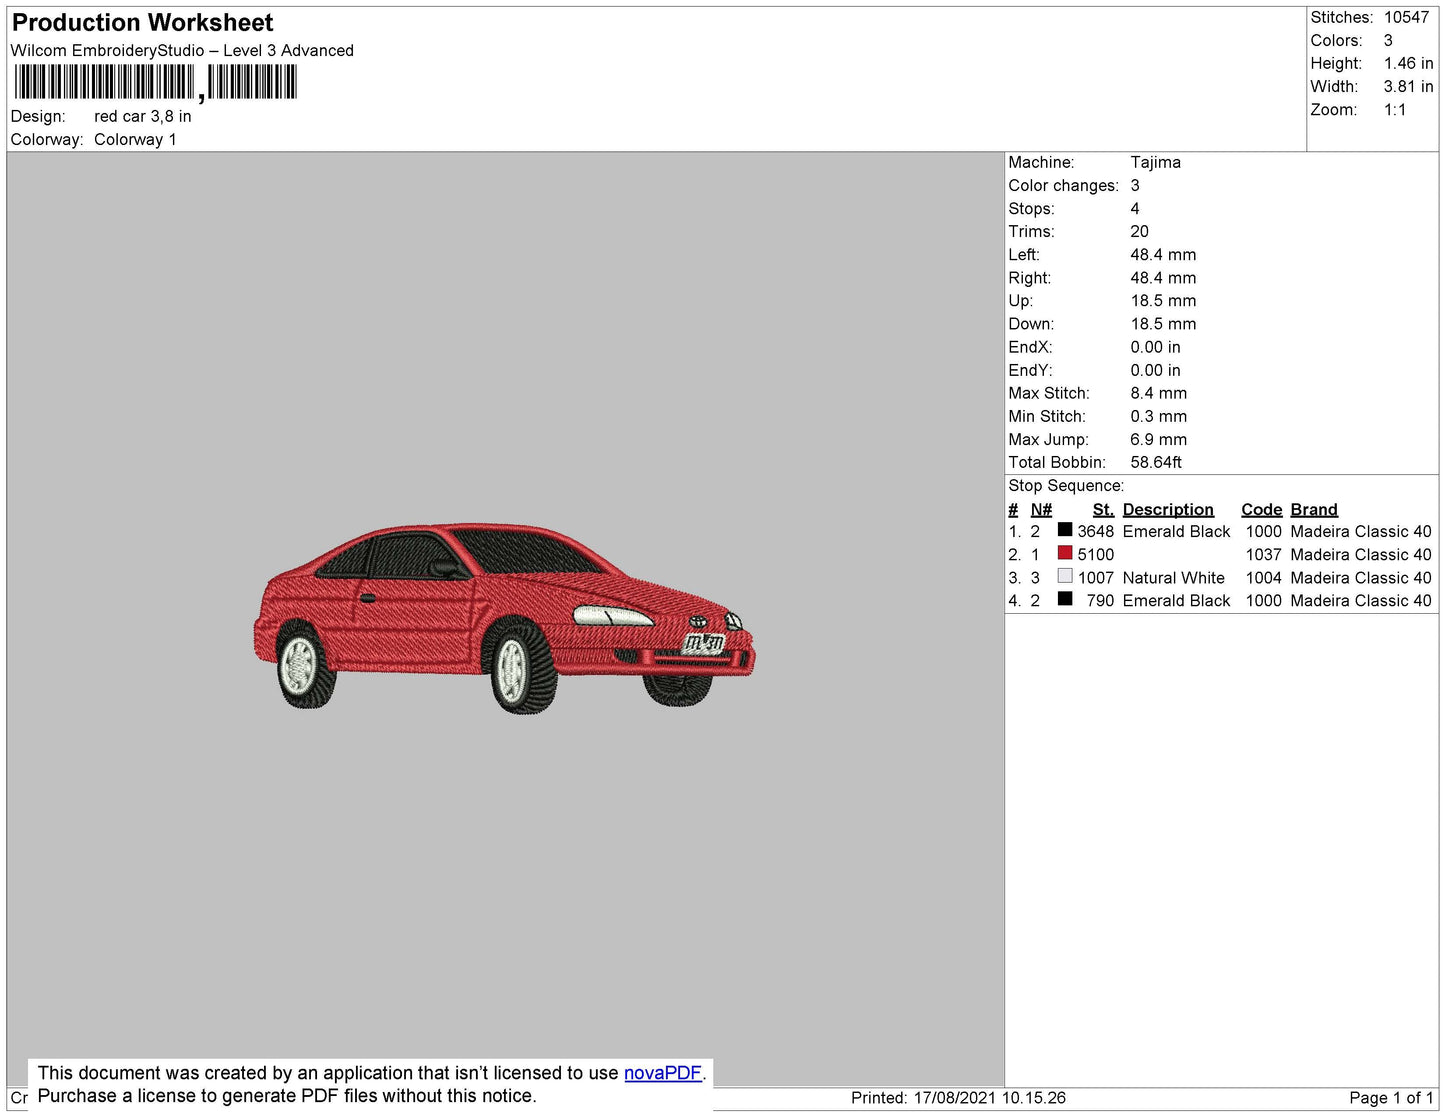The height and width of the screenshot is (1117, 1445).
Task: Click the red swatch for stop 2
Action: (1065, 553)
